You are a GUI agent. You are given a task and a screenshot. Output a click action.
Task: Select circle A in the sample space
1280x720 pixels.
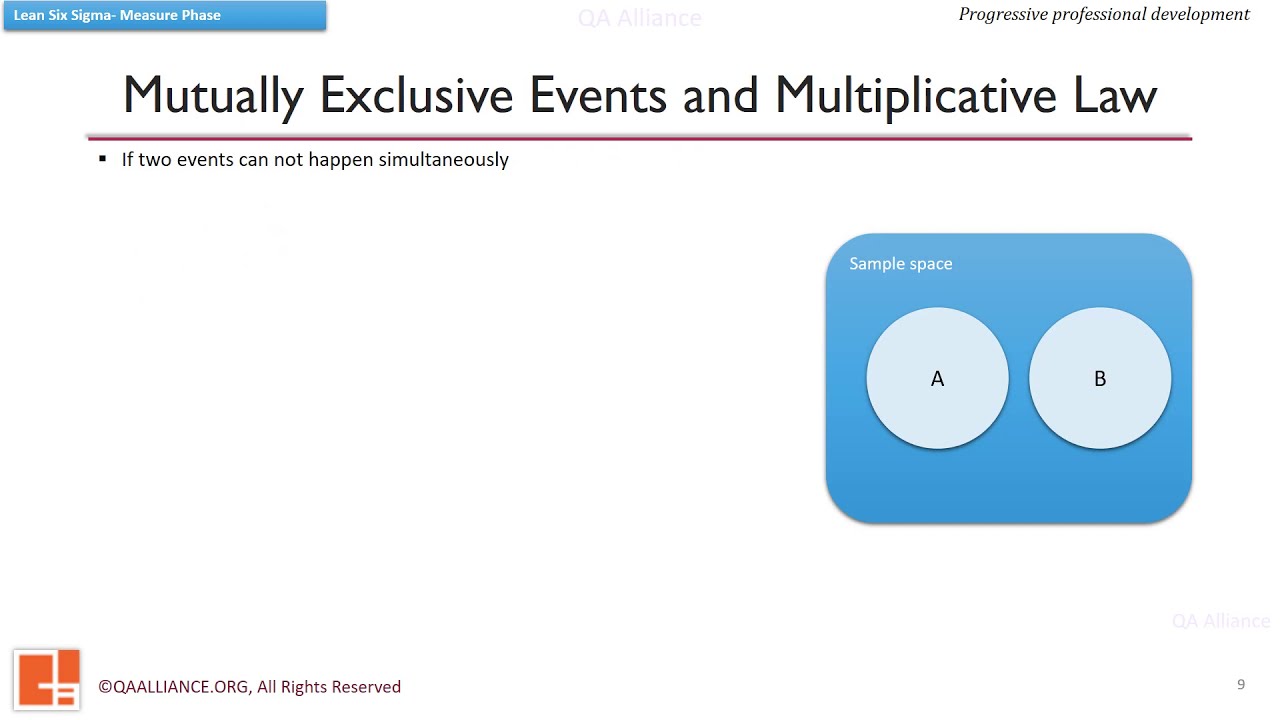(937, 378)
